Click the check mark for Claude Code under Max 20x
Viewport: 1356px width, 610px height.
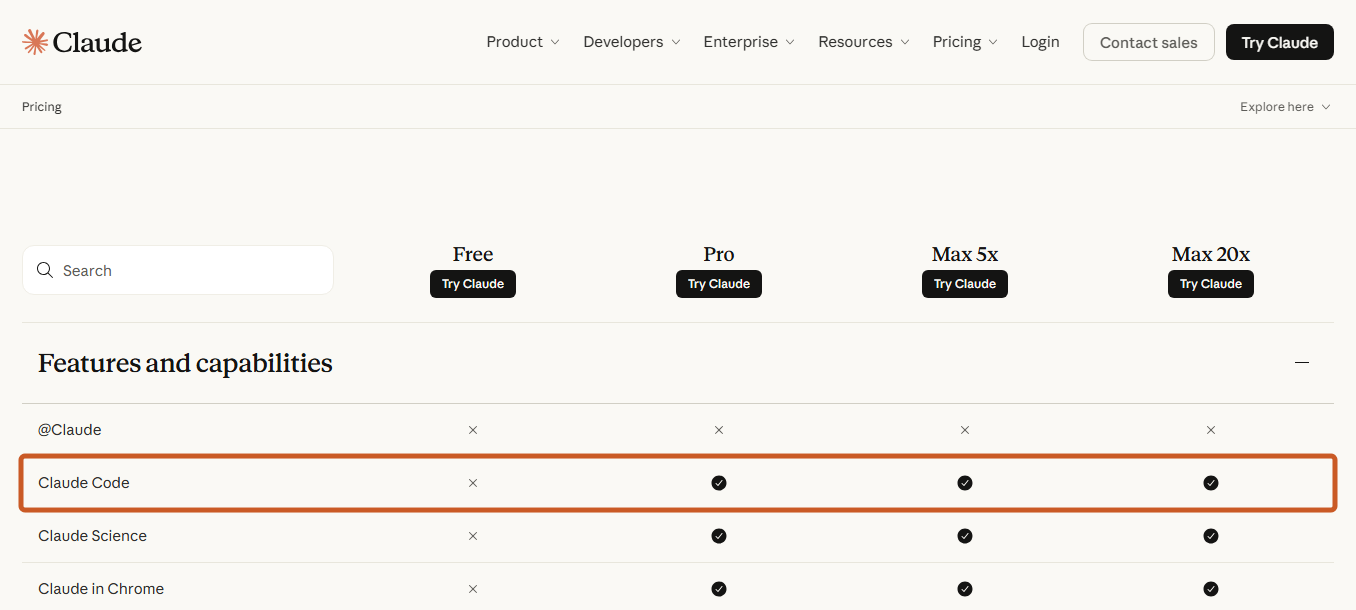click(1211, 483)
